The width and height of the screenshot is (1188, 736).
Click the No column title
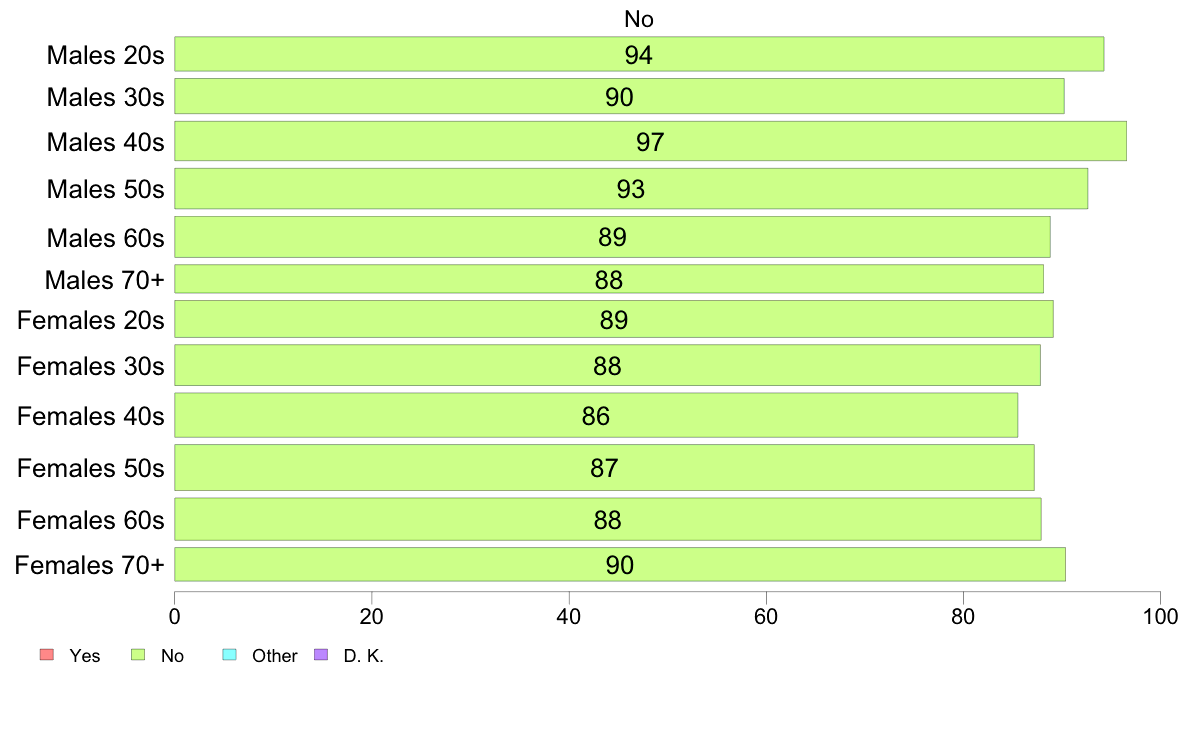point(639,19)
